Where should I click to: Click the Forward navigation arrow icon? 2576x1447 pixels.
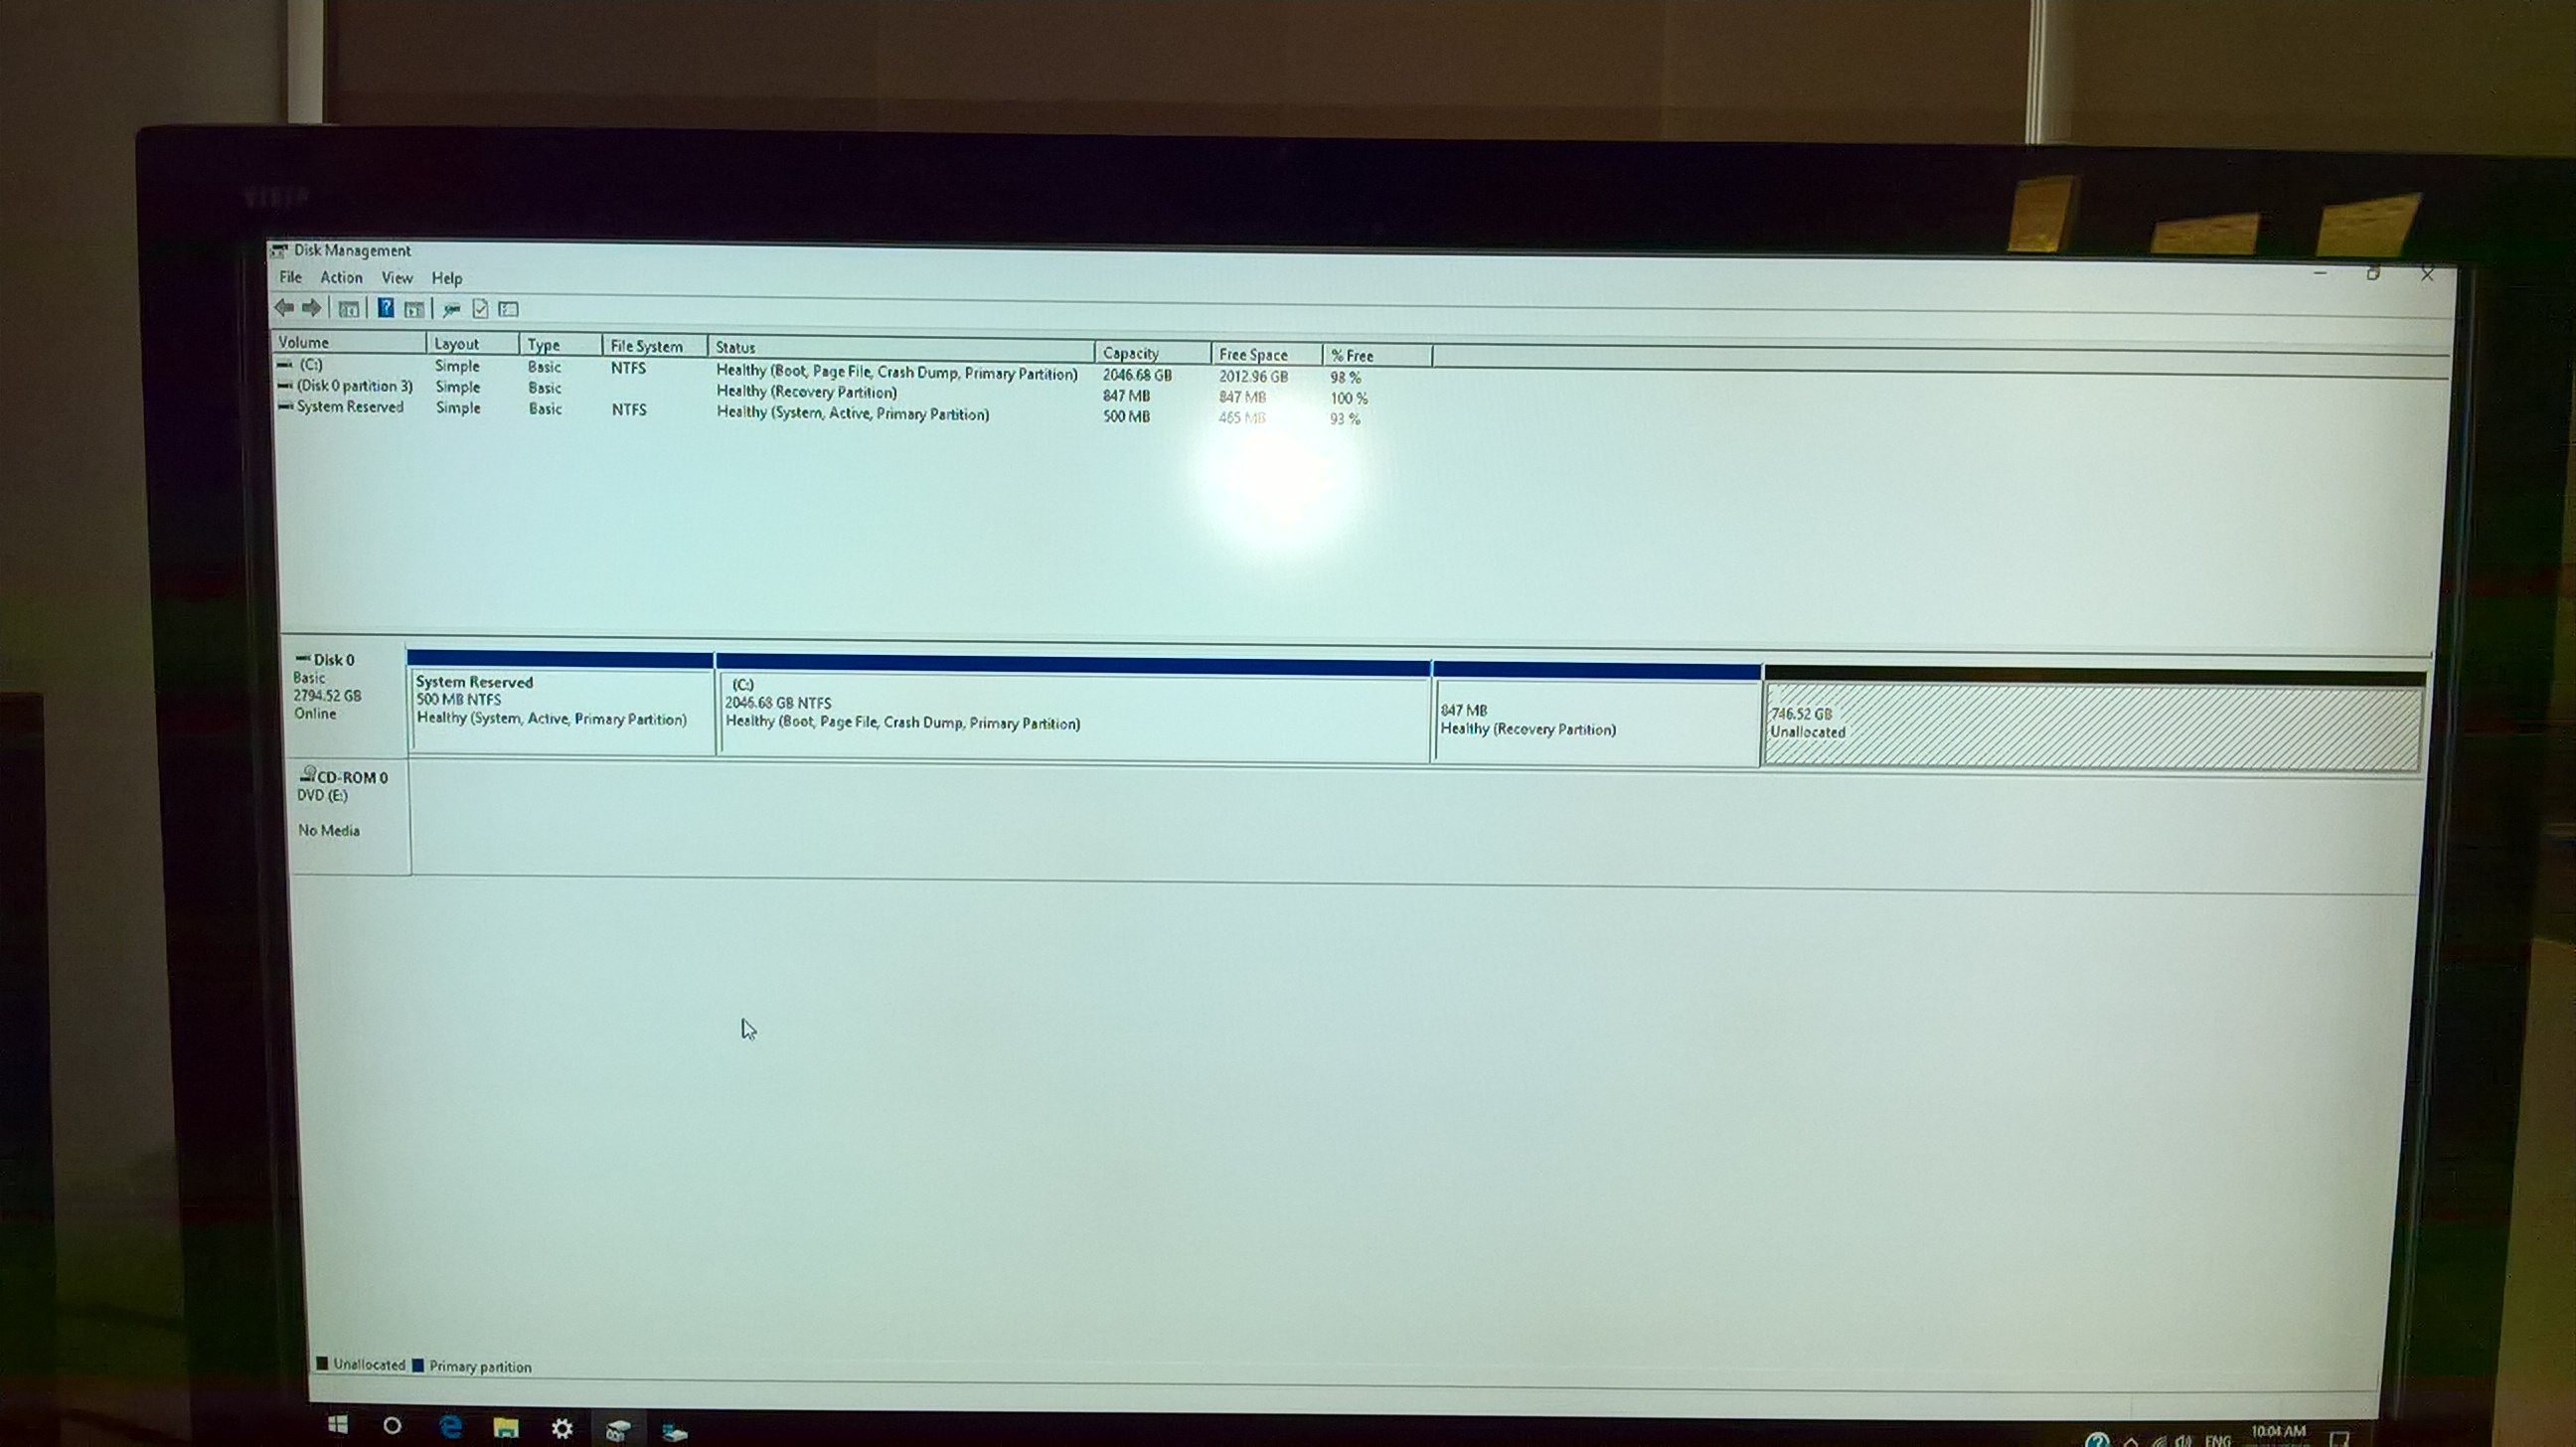click(311, 308)
